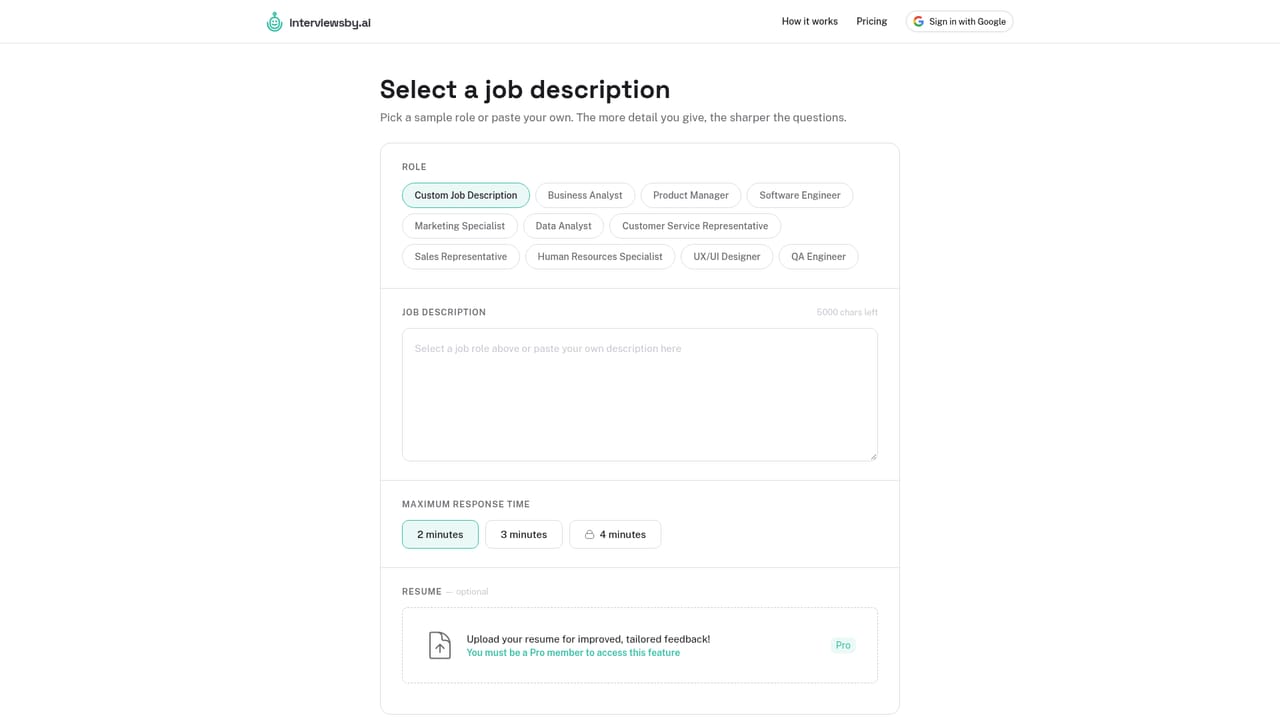Select the Custom Job Description role
1280x720 pixels.
(466, 195)
